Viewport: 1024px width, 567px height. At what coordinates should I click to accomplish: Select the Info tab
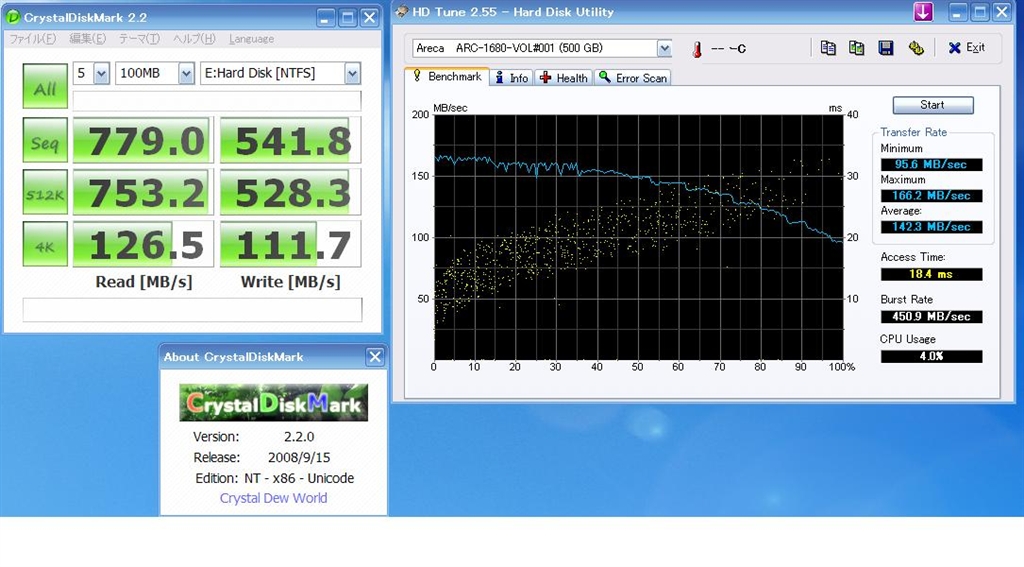(x=511, y=78)
